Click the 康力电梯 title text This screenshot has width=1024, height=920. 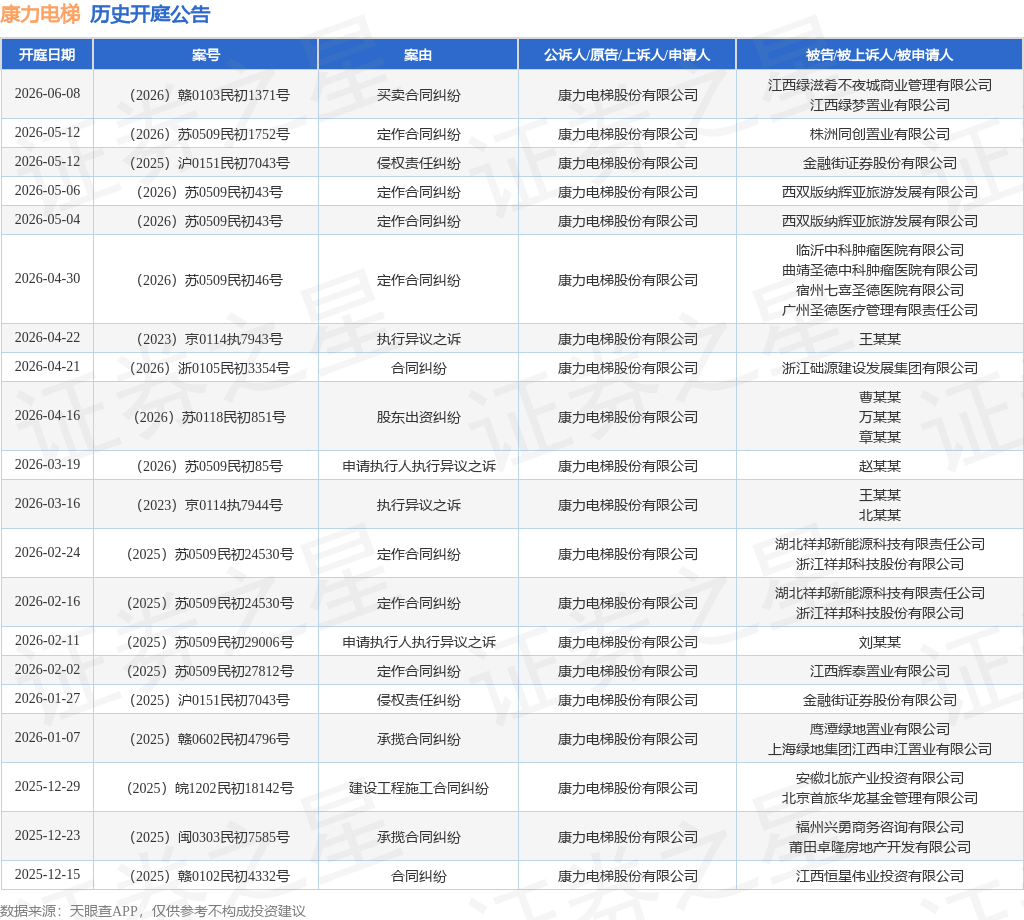[x=40, y=14]
